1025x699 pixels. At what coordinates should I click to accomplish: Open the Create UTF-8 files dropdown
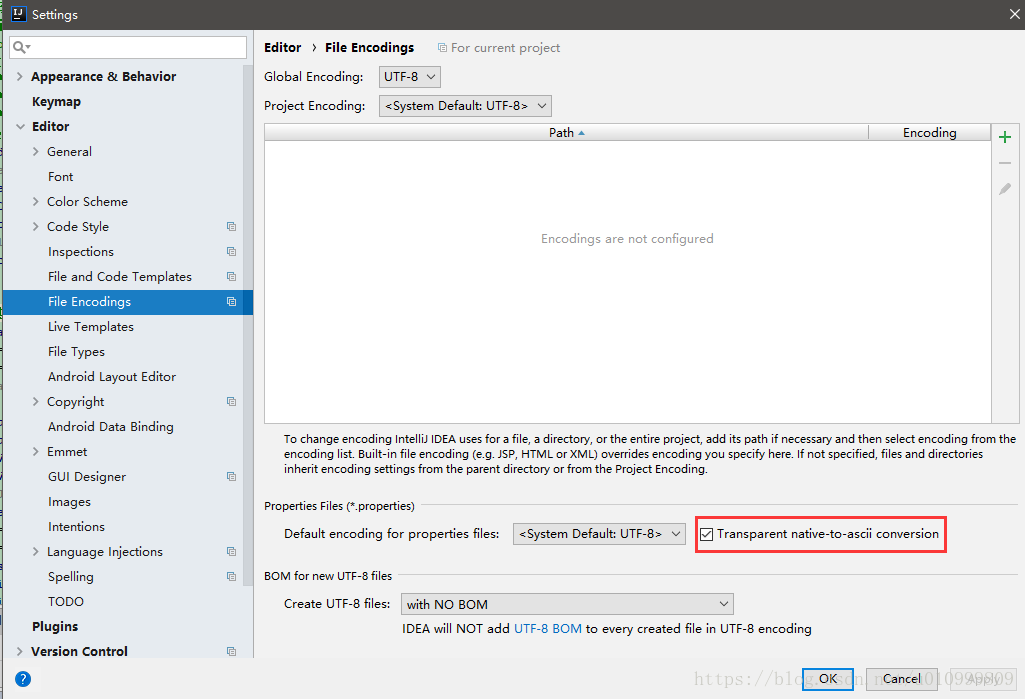click(x=567, y=604)
